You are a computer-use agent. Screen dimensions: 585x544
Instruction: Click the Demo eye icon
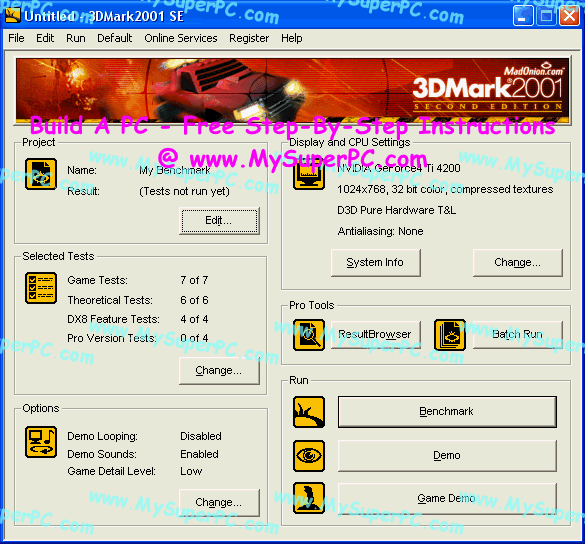pyautogui.click(x=309, y=456)
